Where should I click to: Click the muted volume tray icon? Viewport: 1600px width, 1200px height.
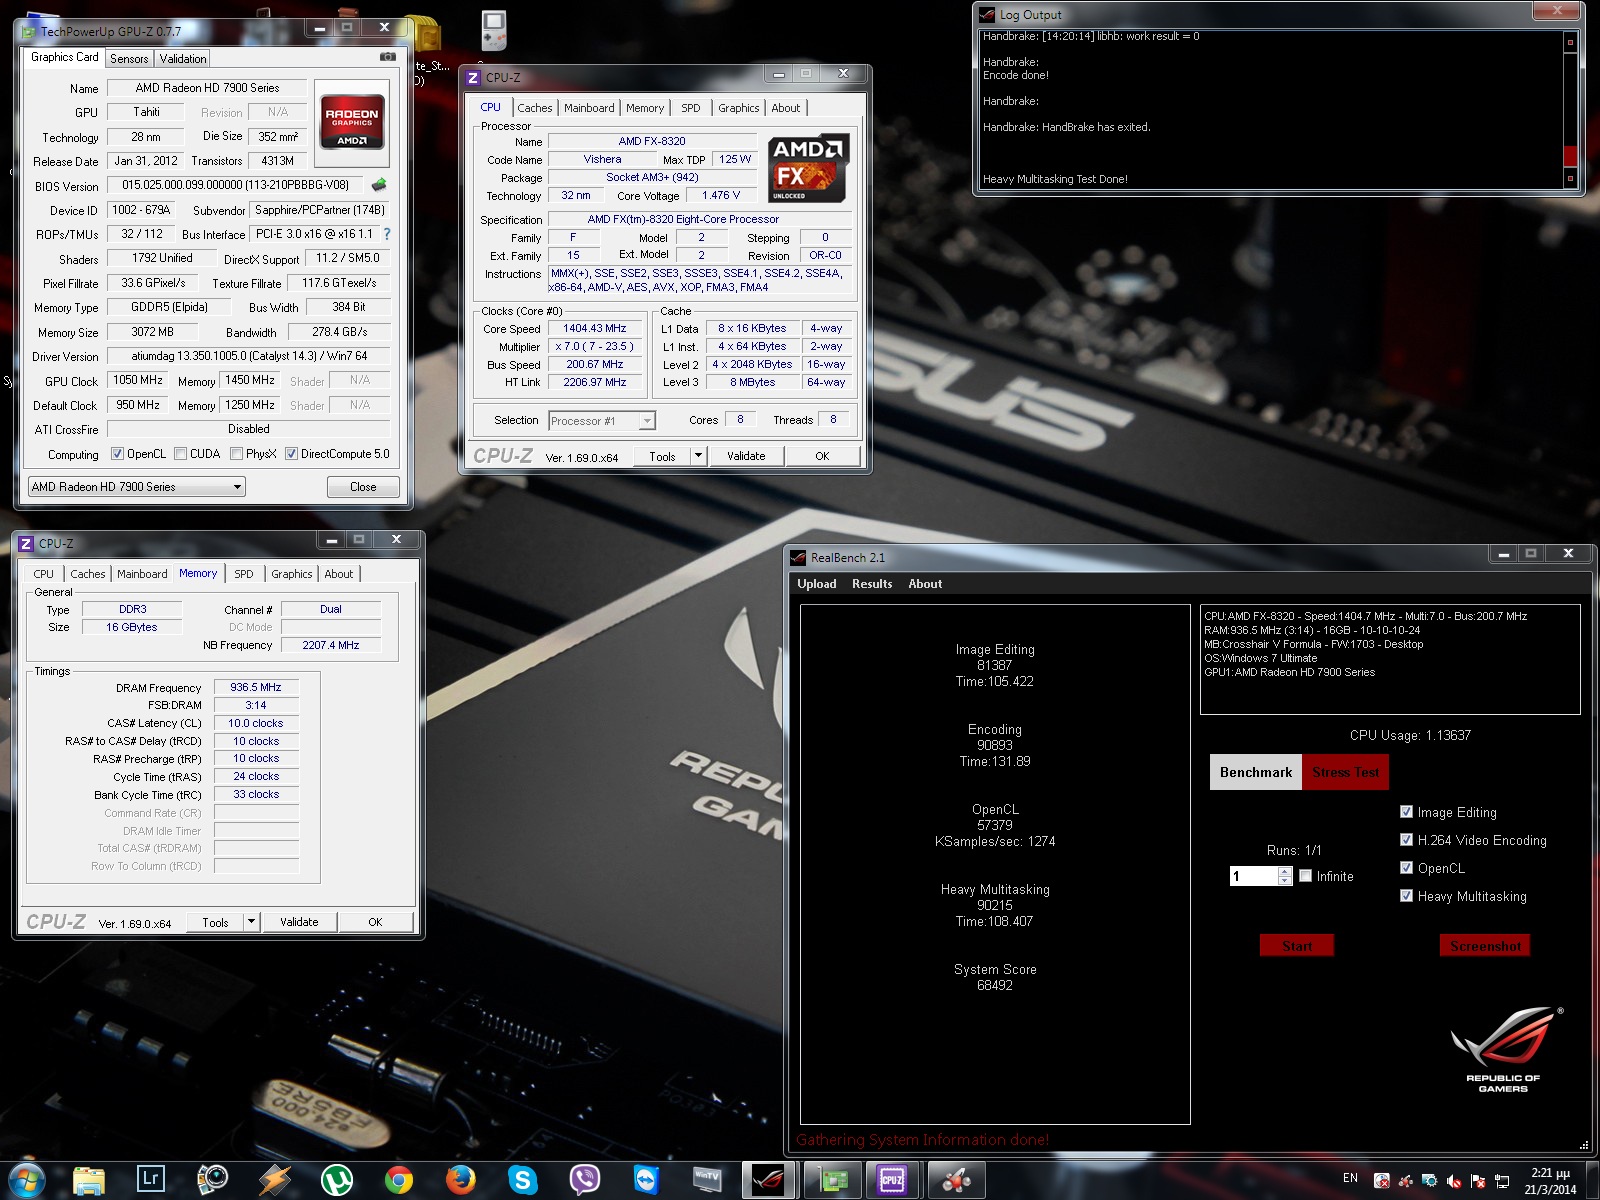coord(1454,1180)
